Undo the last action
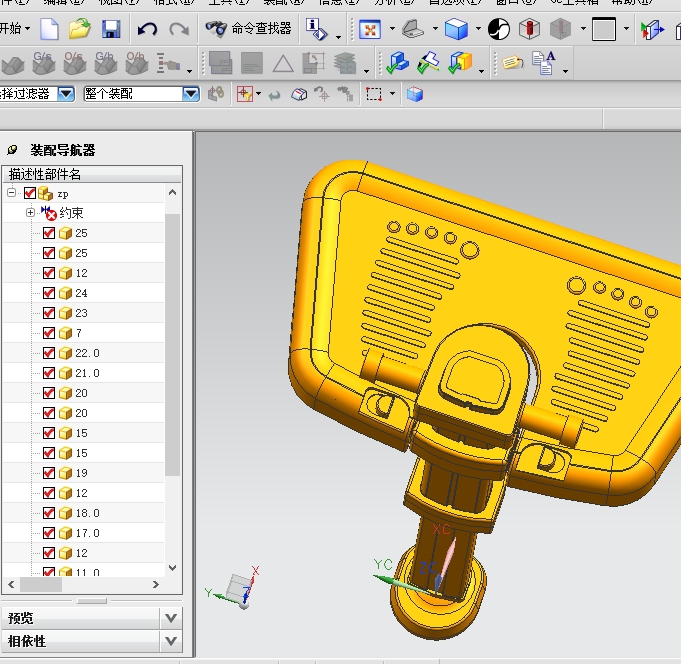Viewport: 681px width, 664px height. pyautogui.click(x=148, y=29)
